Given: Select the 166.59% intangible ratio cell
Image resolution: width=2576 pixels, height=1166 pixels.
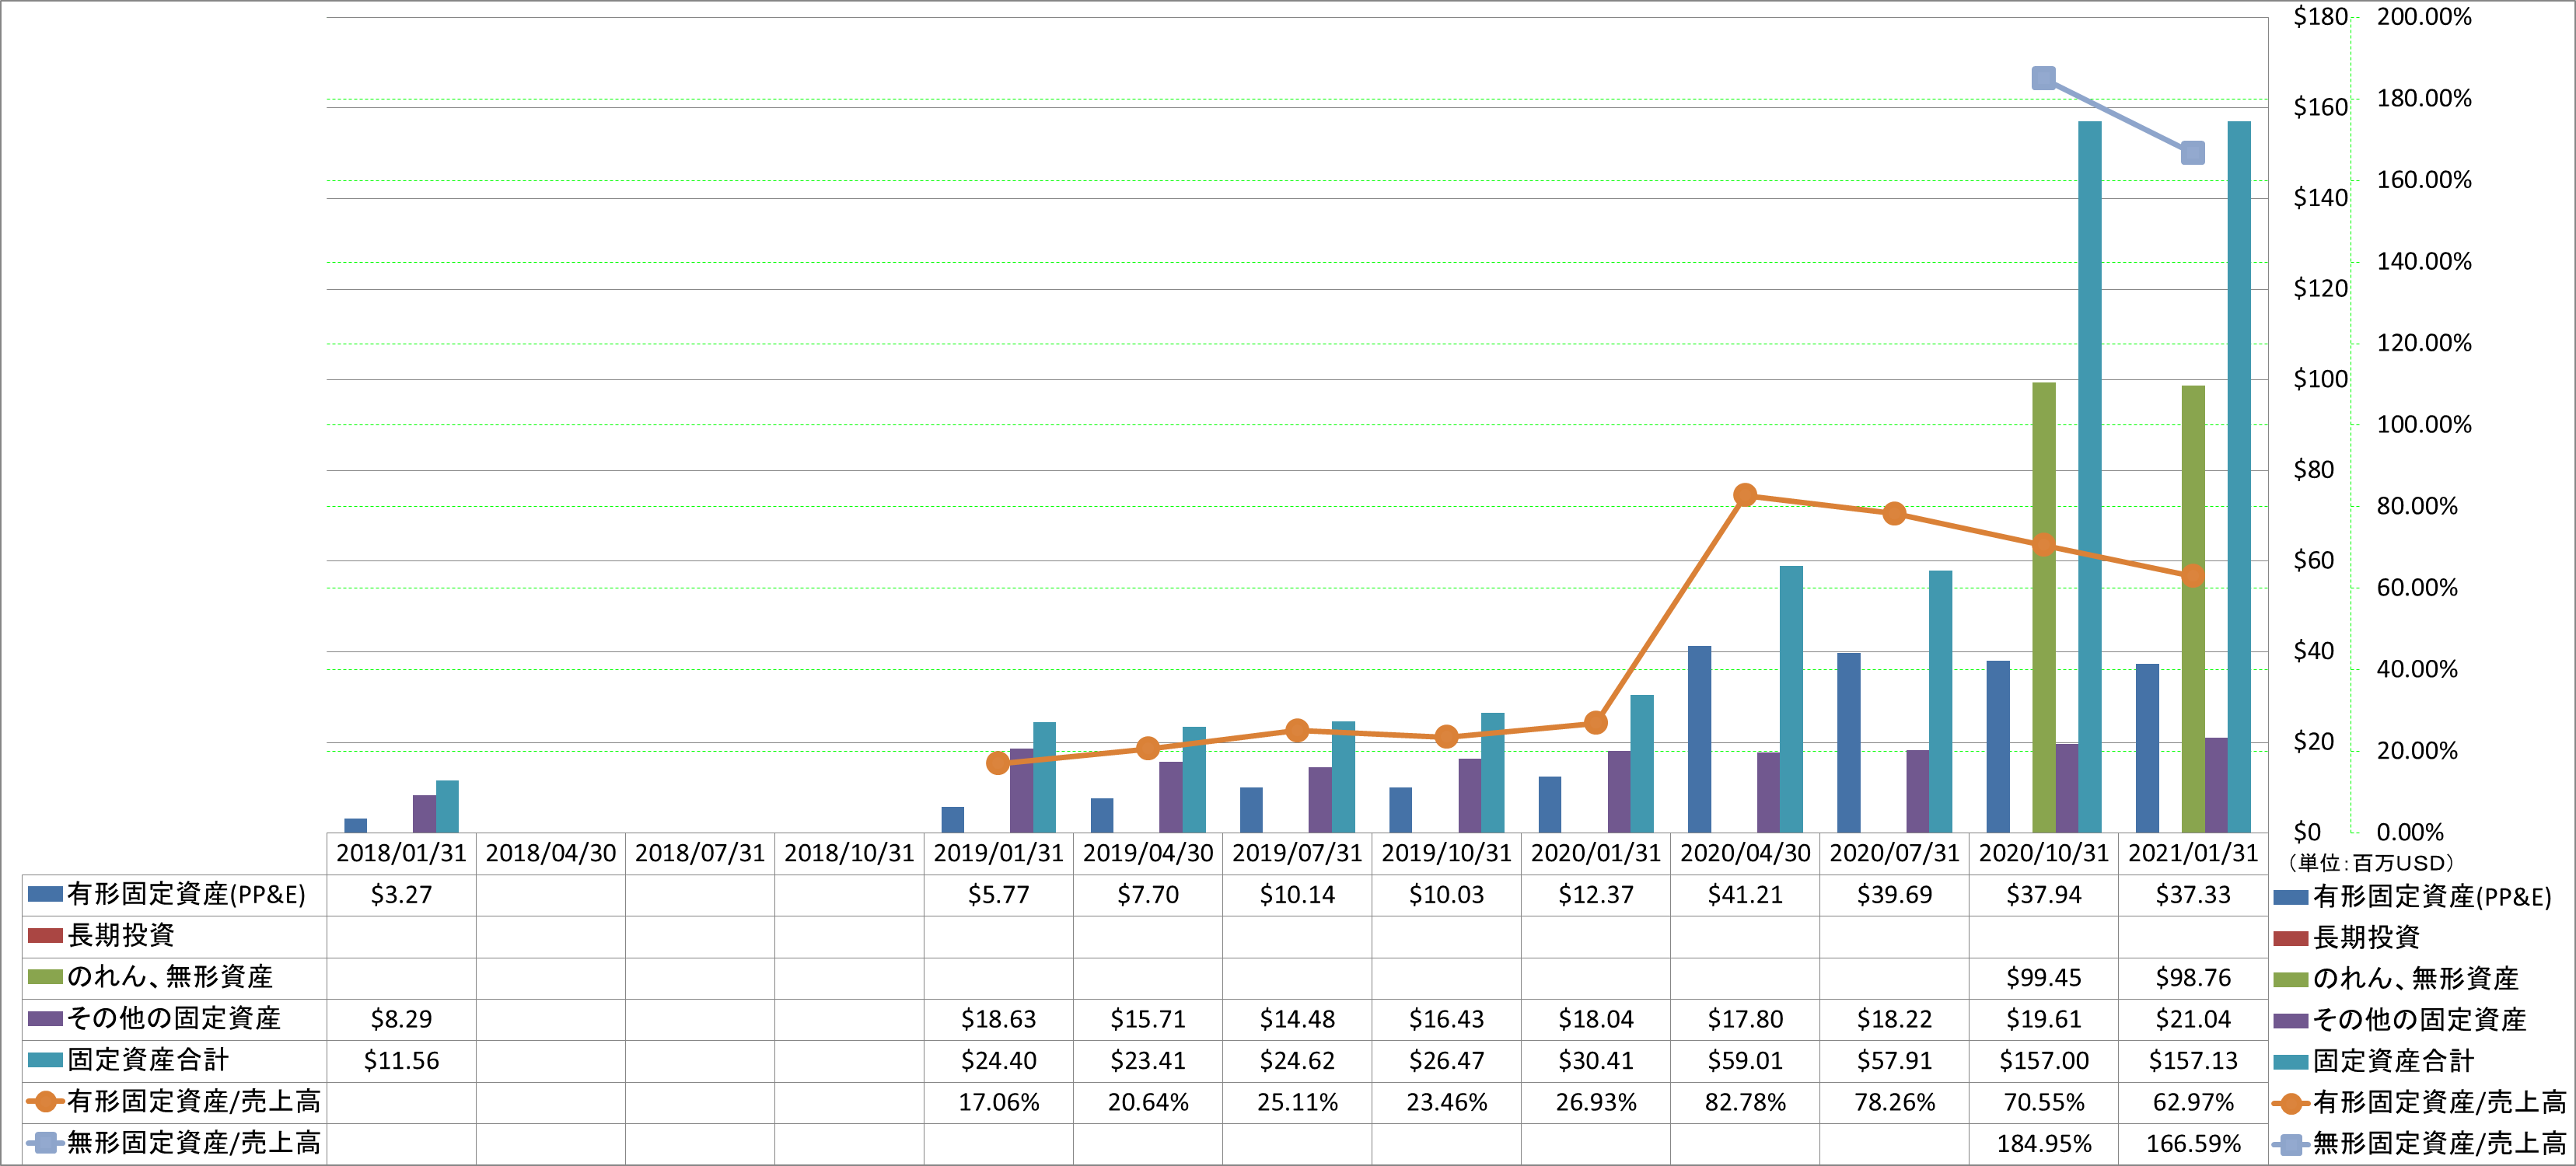Looking at the screenshot, I should point(2193,1143).
